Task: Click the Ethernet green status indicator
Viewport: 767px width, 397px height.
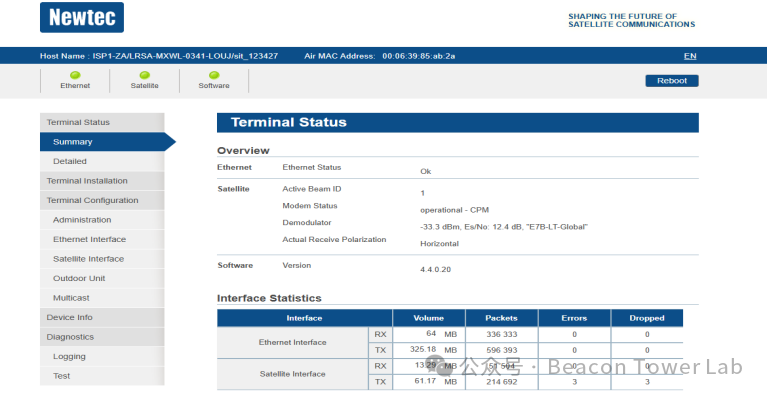Action: 75,75
